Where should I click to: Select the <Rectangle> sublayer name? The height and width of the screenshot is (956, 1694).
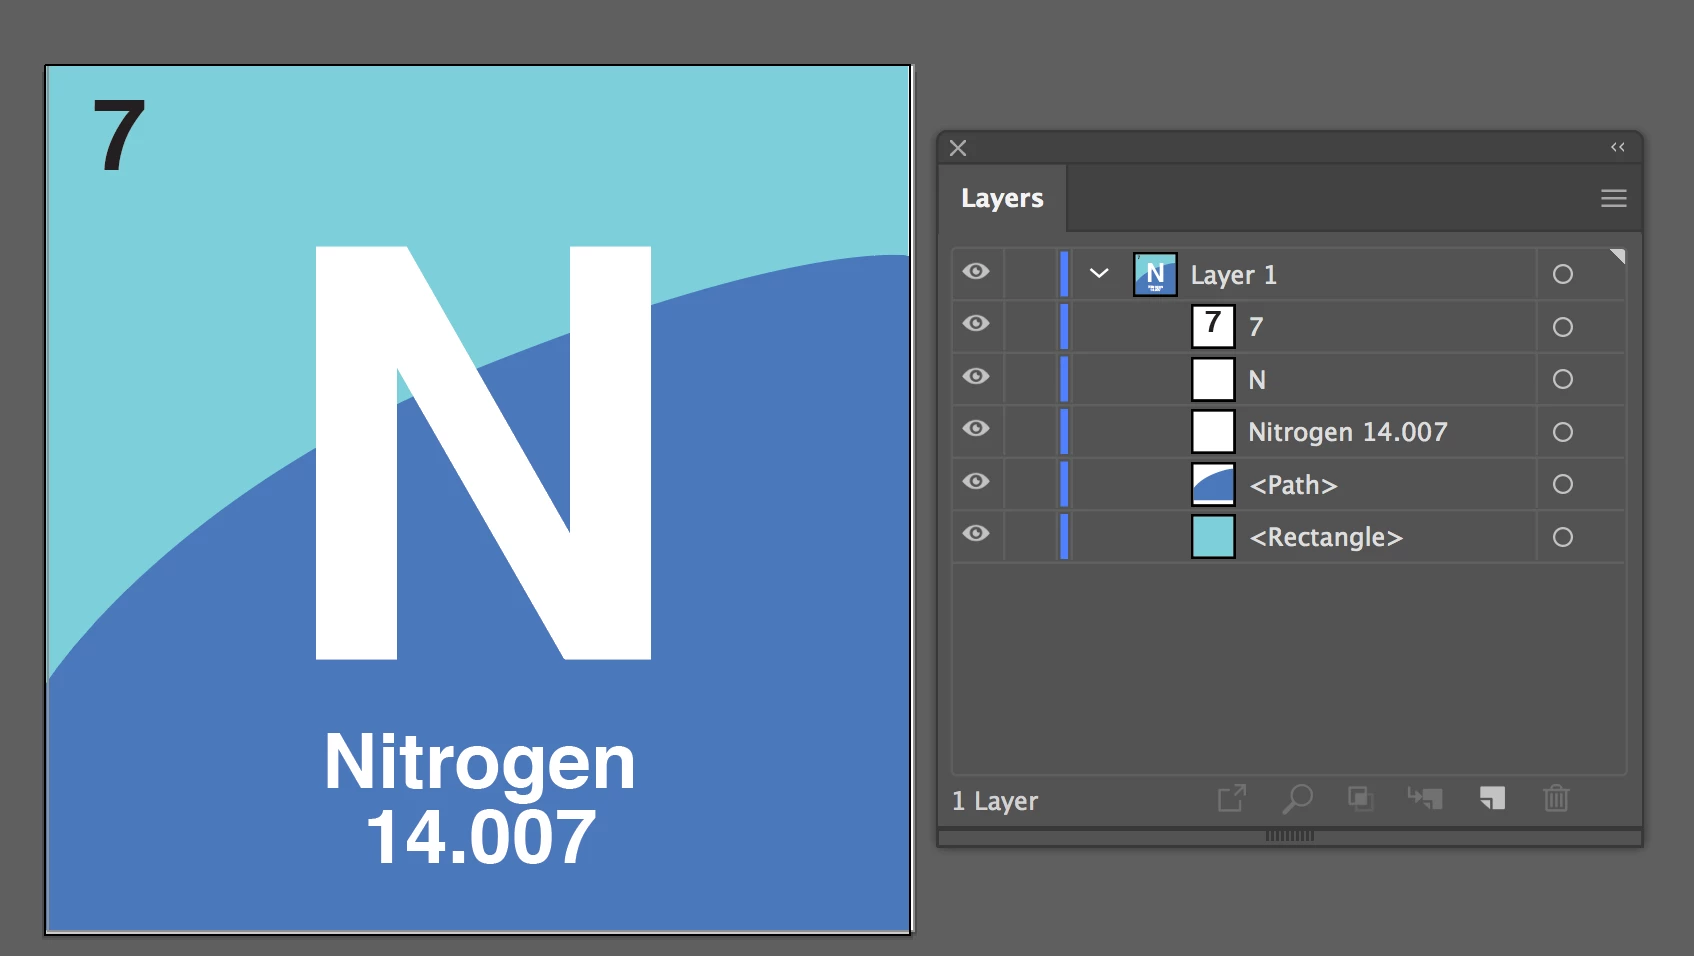[x=1326, y=537]
